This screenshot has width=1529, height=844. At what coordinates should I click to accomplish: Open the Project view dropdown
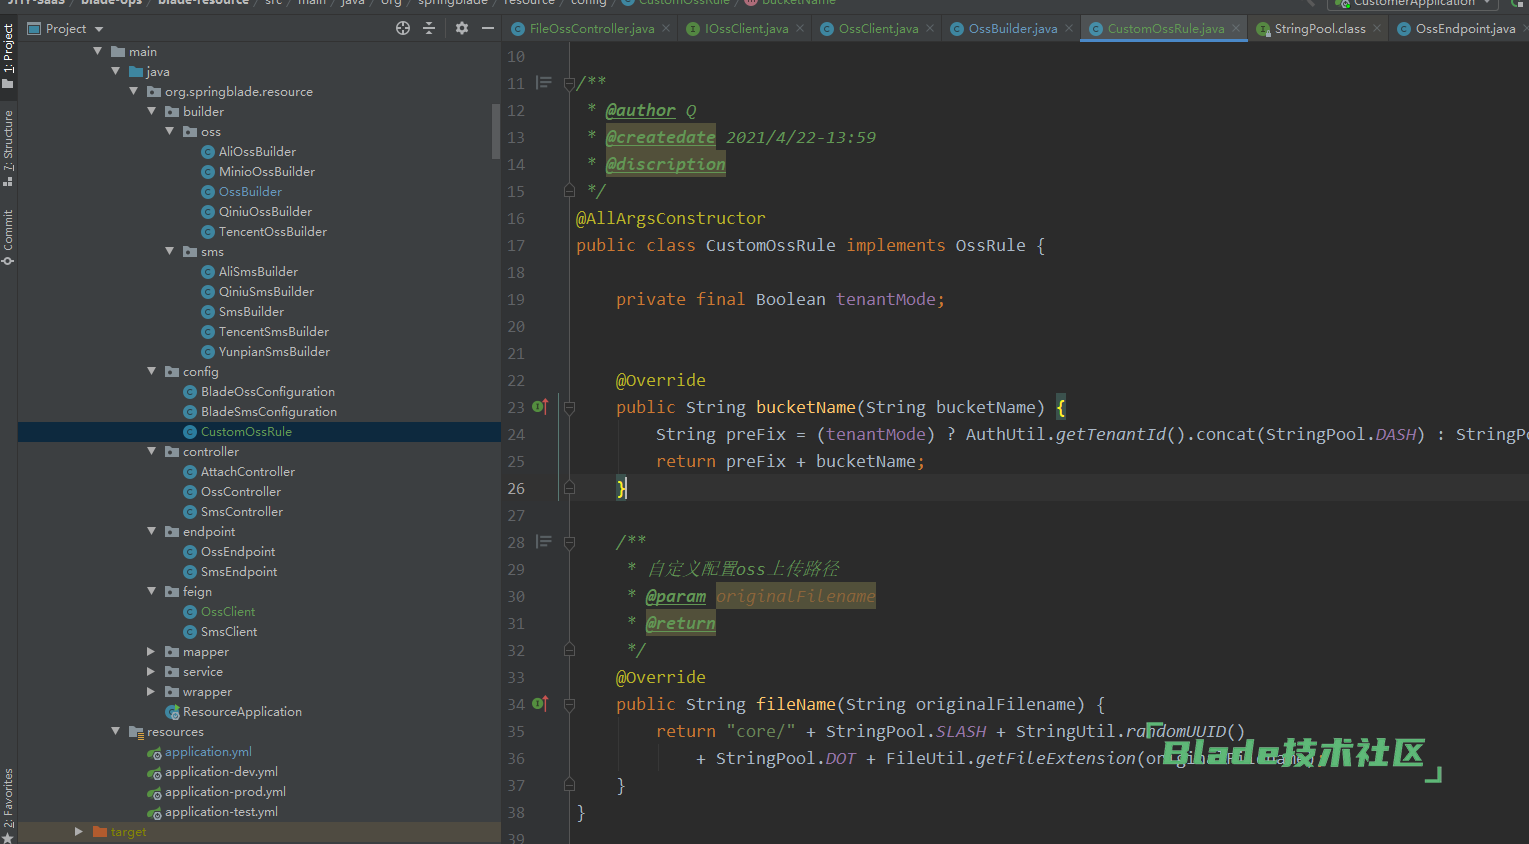coord(66,28)
